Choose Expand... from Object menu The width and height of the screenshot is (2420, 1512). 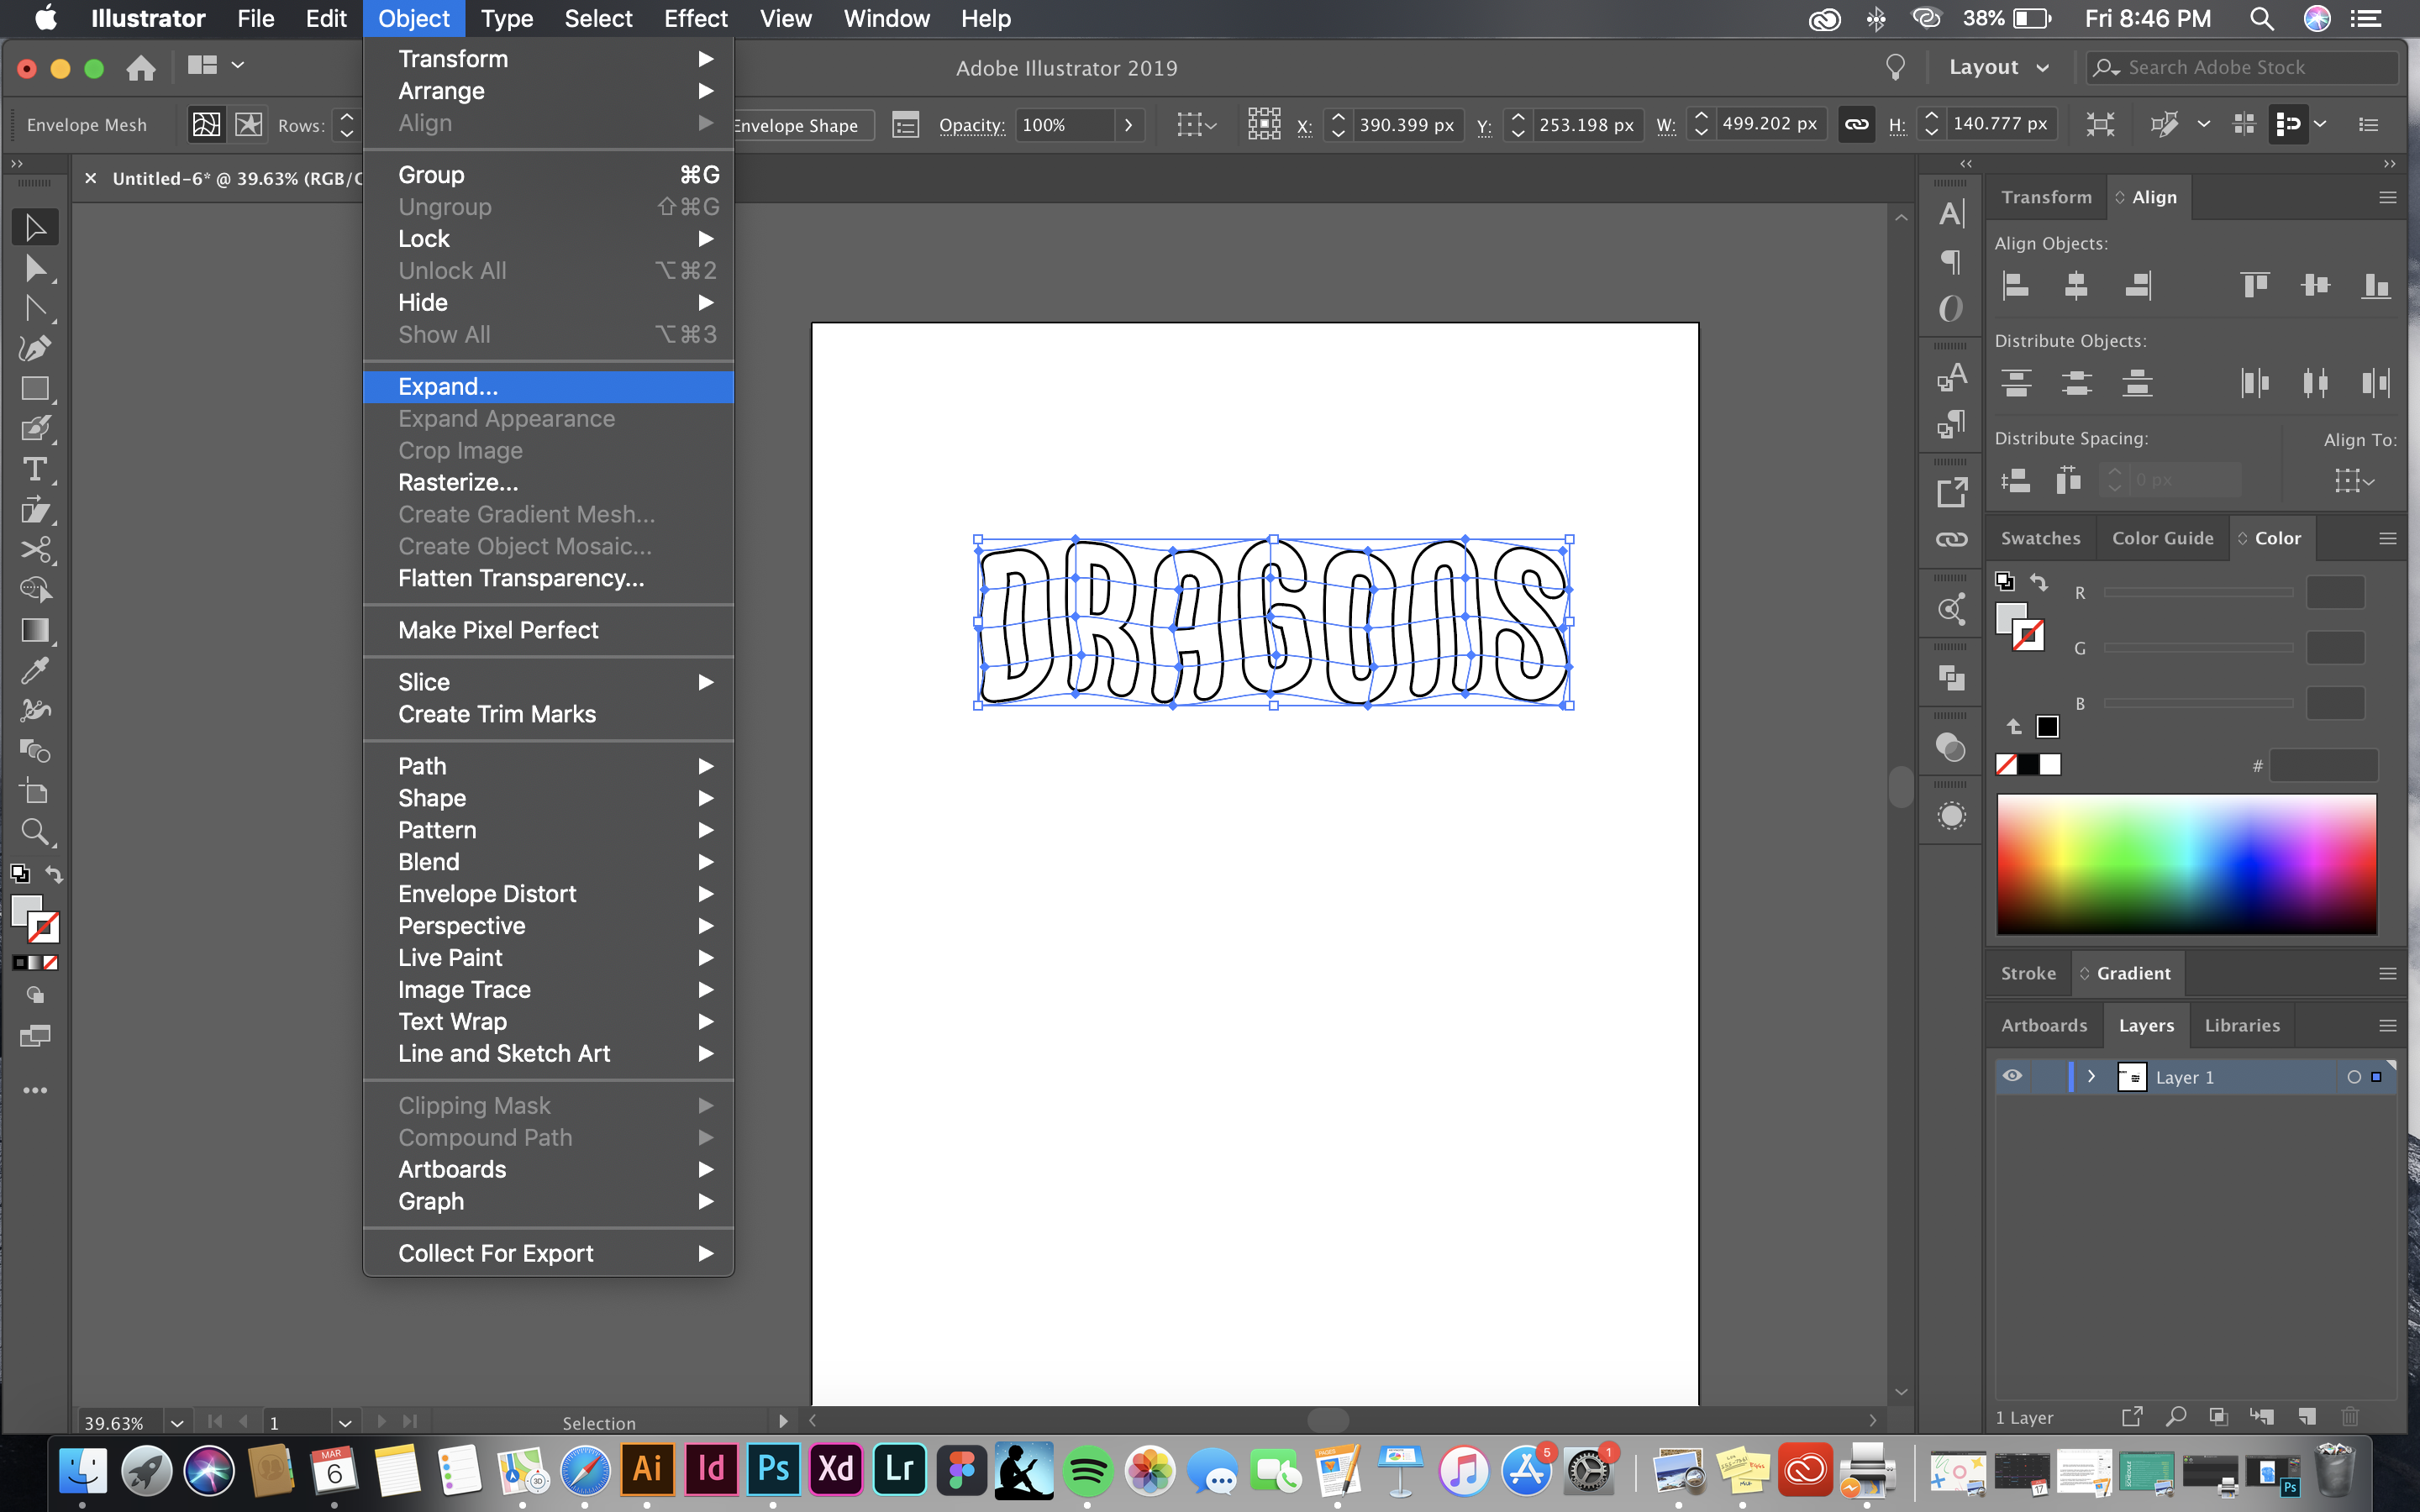[548, 387]
